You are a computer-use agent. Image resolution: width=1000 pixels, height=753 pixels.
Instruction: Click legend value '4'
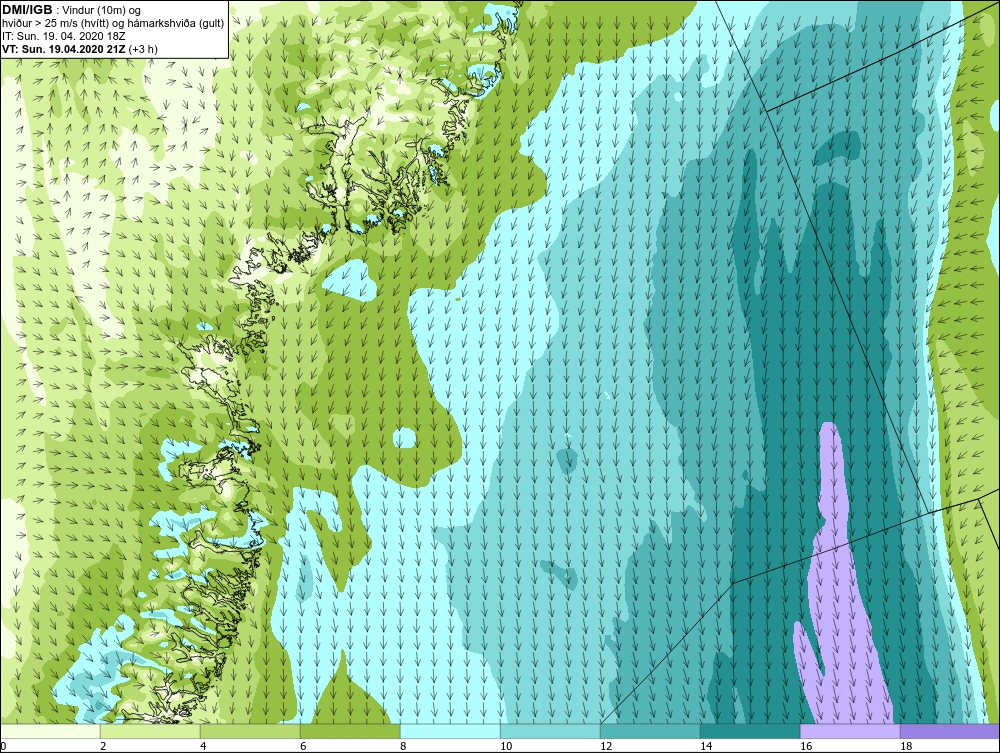(203, 746)
